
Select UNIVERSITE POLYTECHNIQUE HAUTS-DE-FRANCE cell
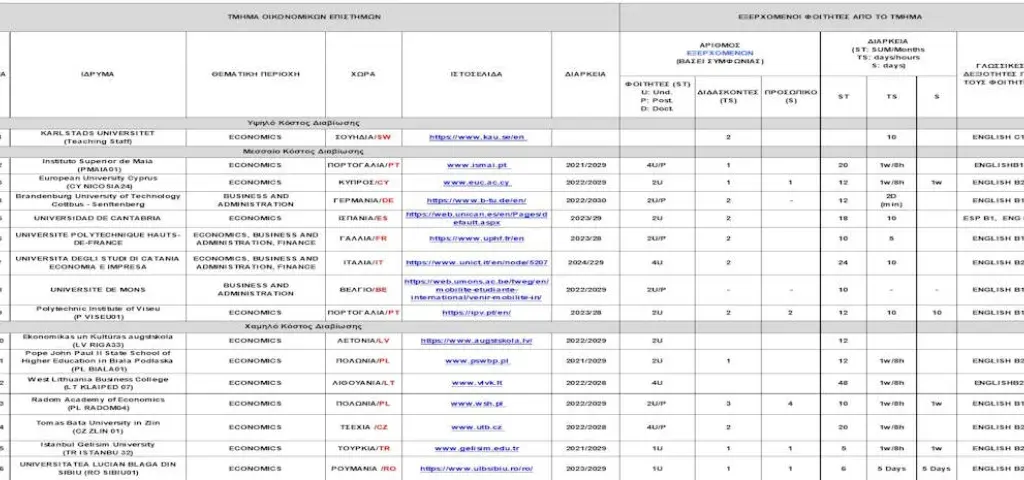pos(98,238)
